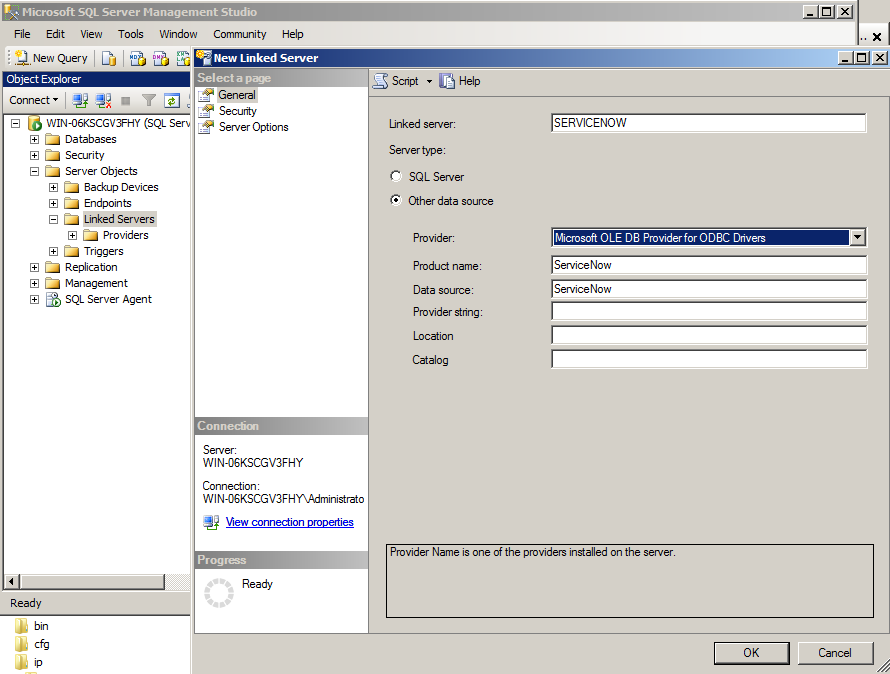Open Help from the dialog toolbar icon
The image size is (890, 674).
click(x=447, y=81)
